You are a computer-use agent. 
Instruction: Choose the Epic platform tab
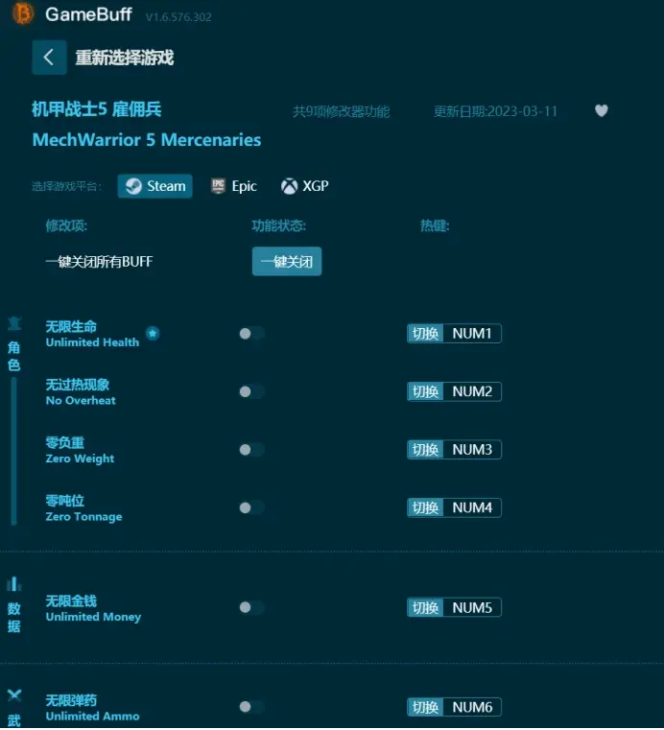[x=234, y=186]
